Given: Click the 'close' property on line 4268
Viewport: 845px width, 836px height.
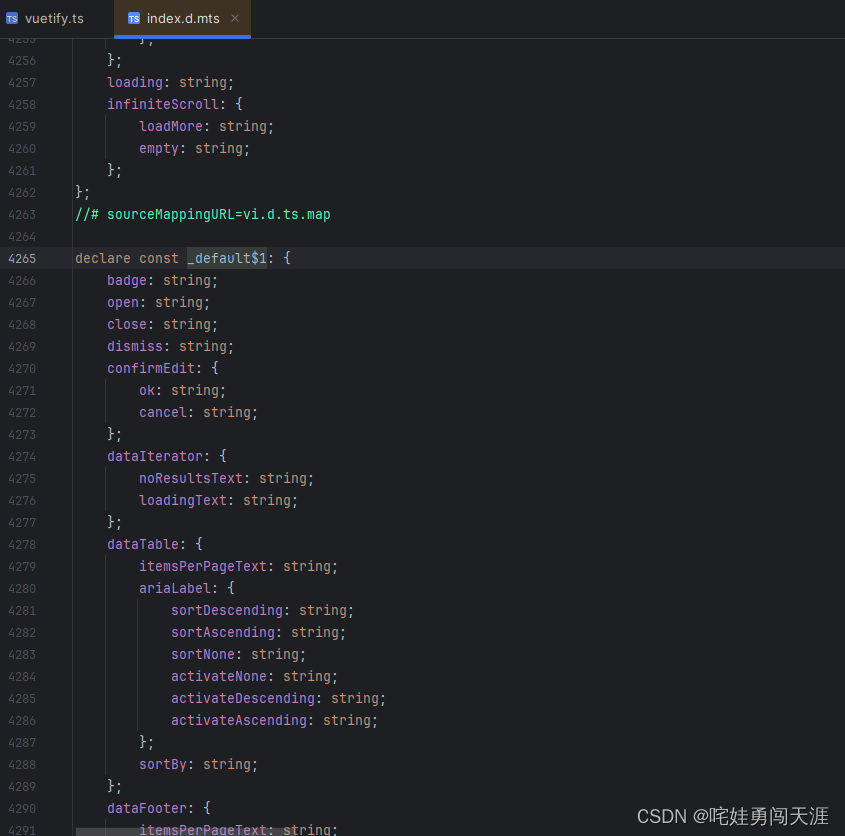Looking at the screenshot, I should click(x=127, y=324).
